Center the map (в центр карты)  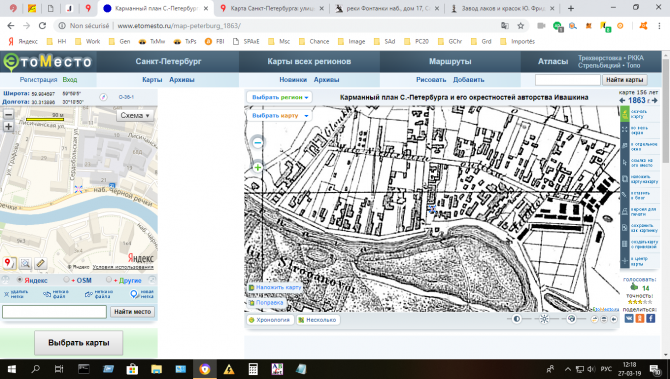pos(639,261)
